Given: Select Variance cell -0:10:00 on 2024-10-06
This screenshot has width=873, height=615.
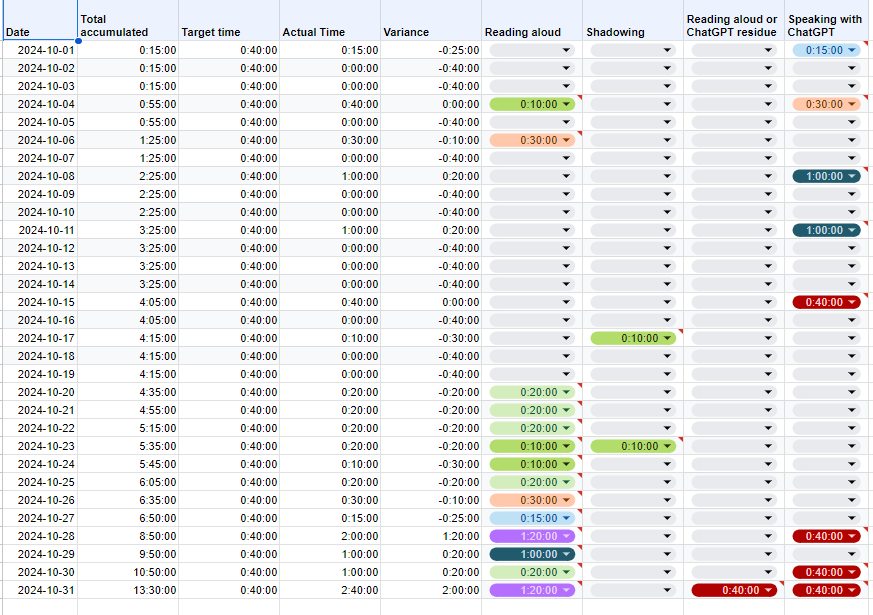Looking at the screenshot, I should (431, 140).
